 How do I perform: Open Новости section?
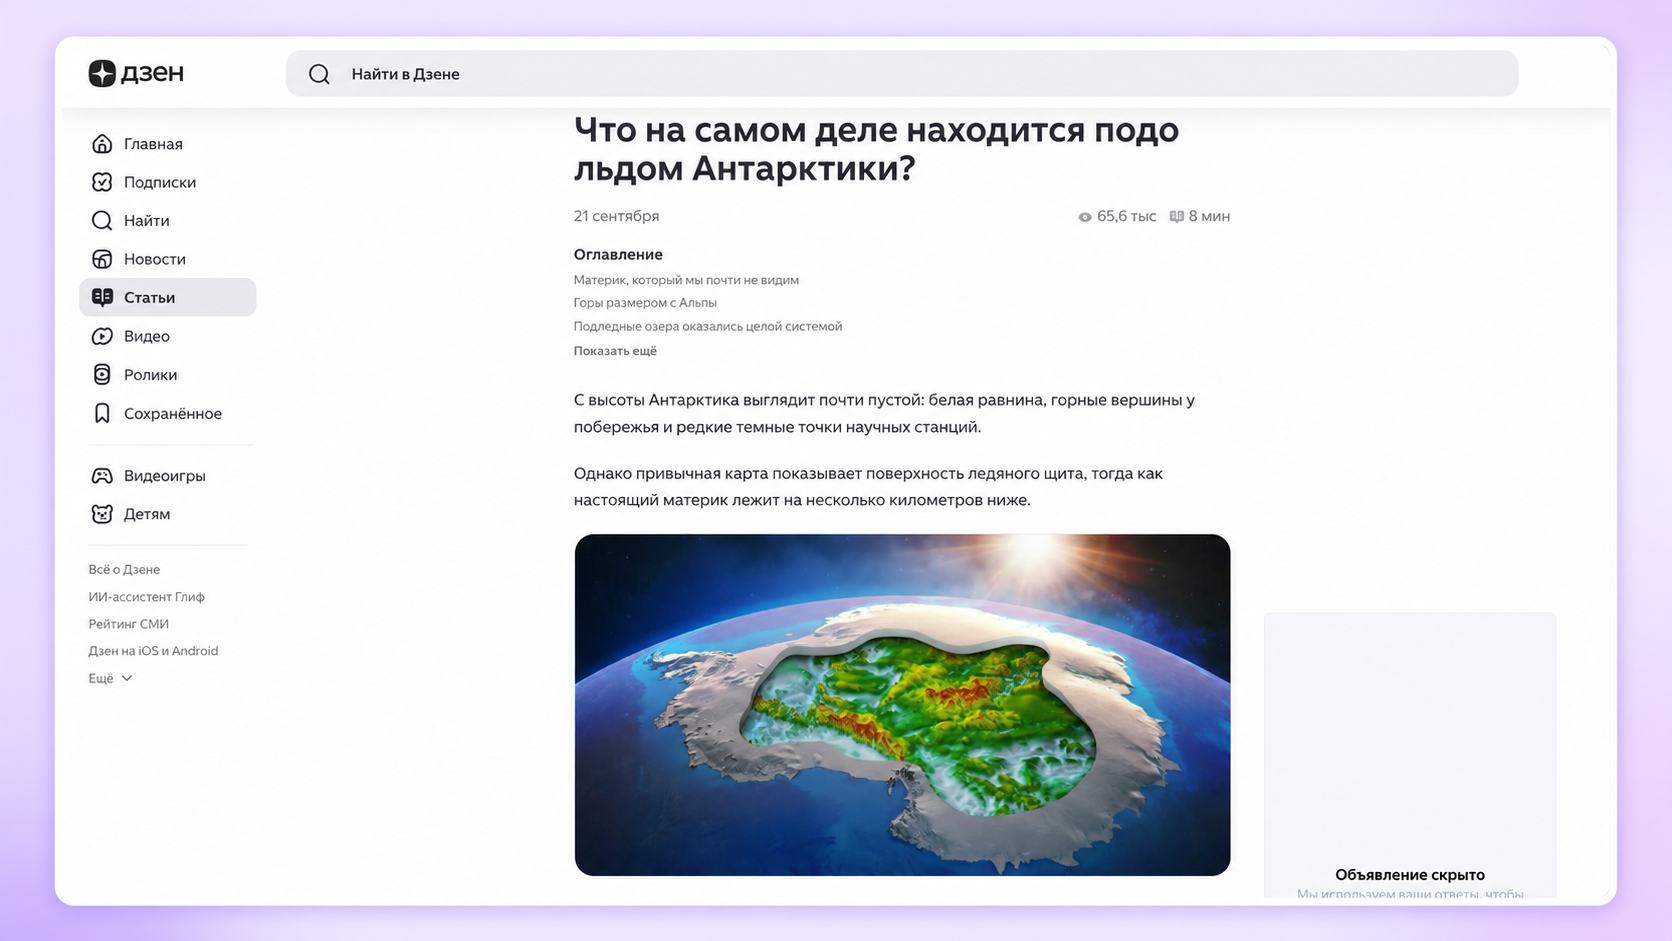pyautogui.click(x=167, y=259)
